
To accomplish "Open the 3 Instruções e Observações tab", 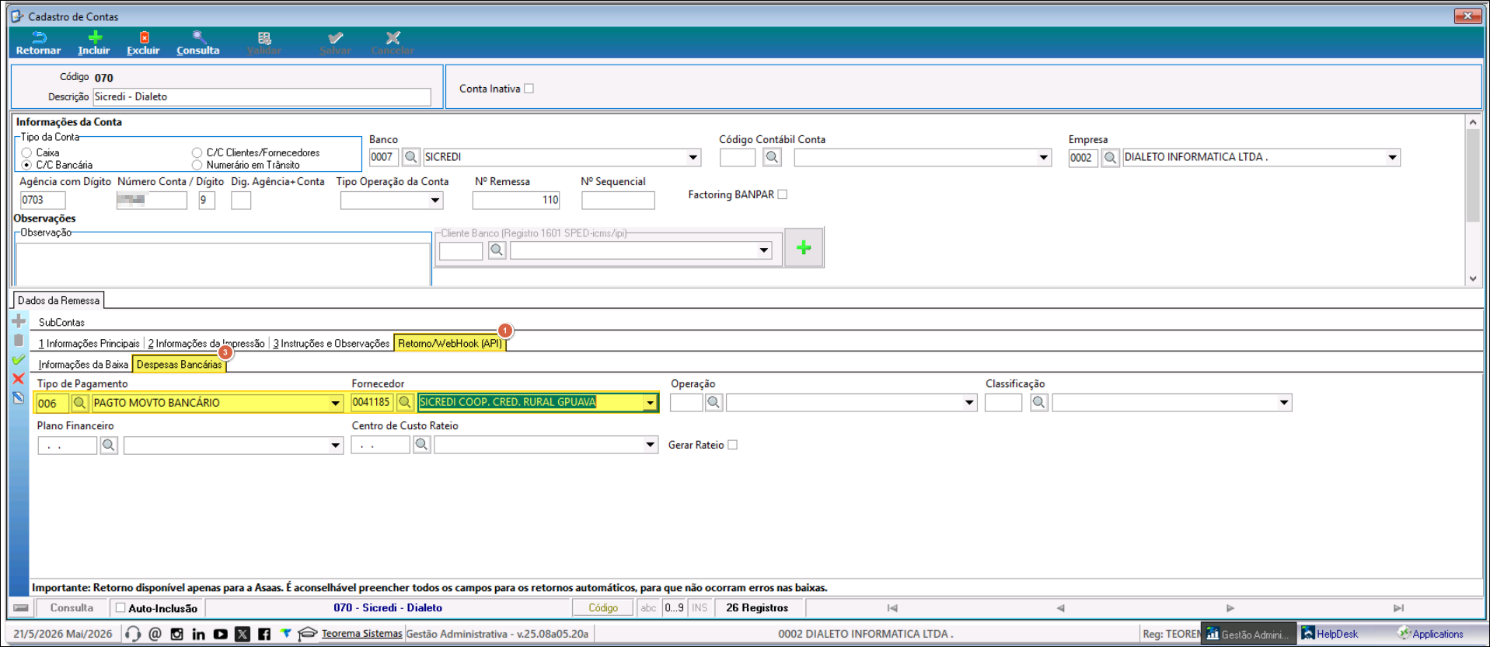I will [331, 343].
